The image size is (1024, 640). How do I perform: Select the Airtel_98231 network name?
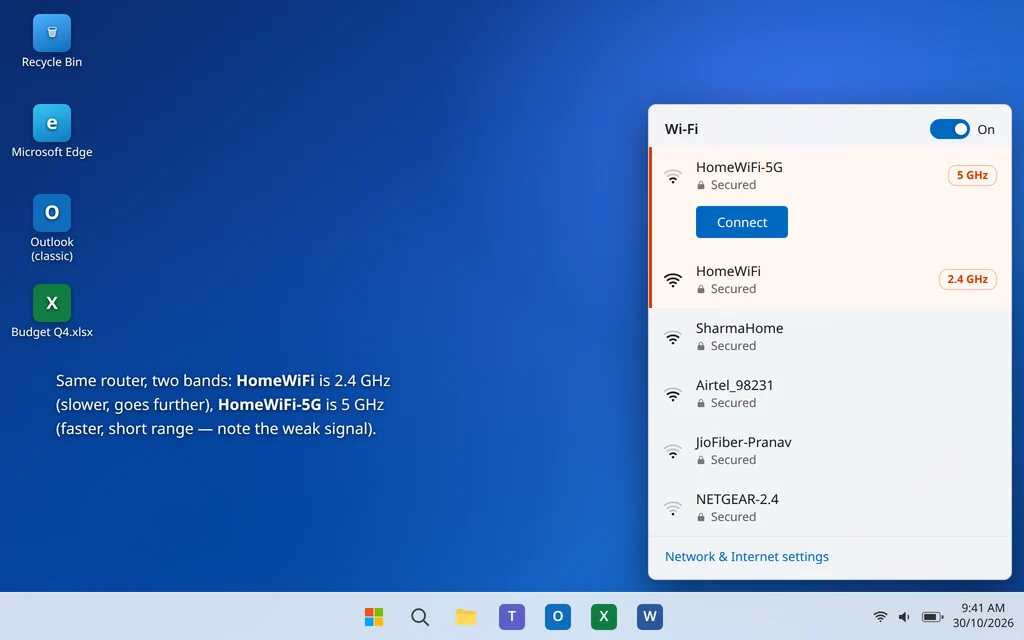point(734,385)
